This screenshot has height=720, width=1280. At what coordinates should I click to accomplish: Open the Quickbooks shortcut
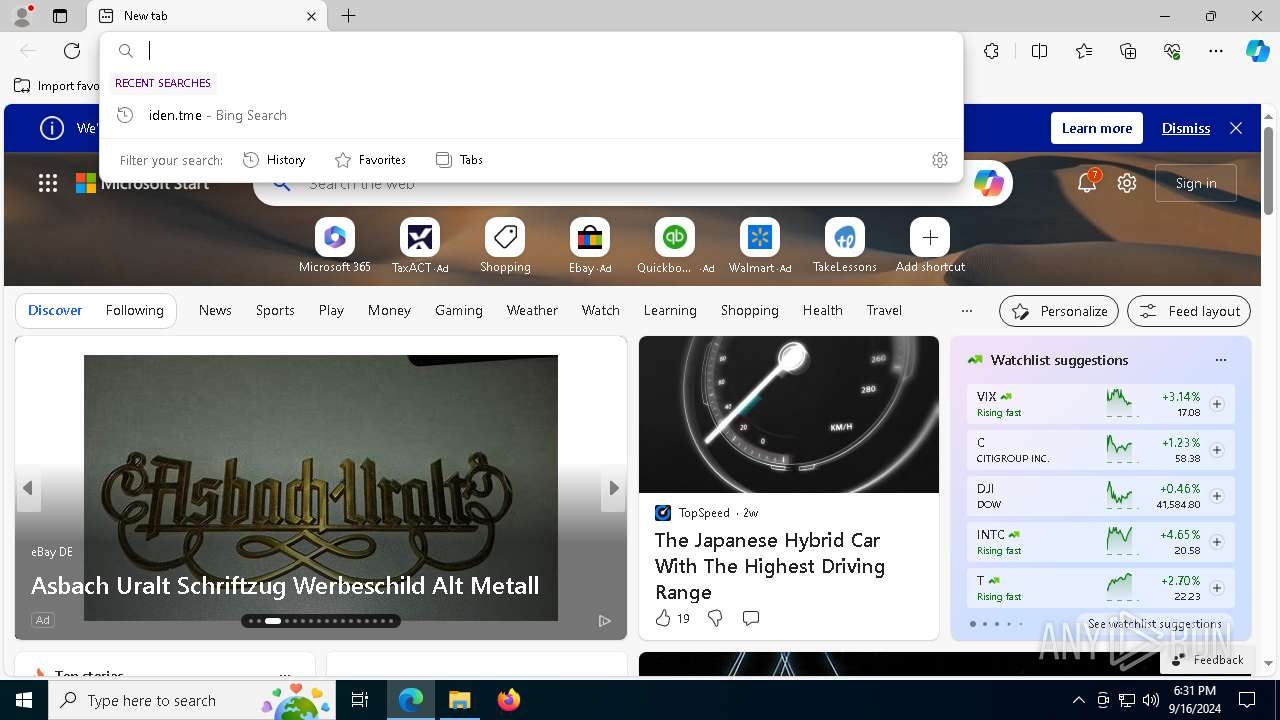(x=675, y=246)
